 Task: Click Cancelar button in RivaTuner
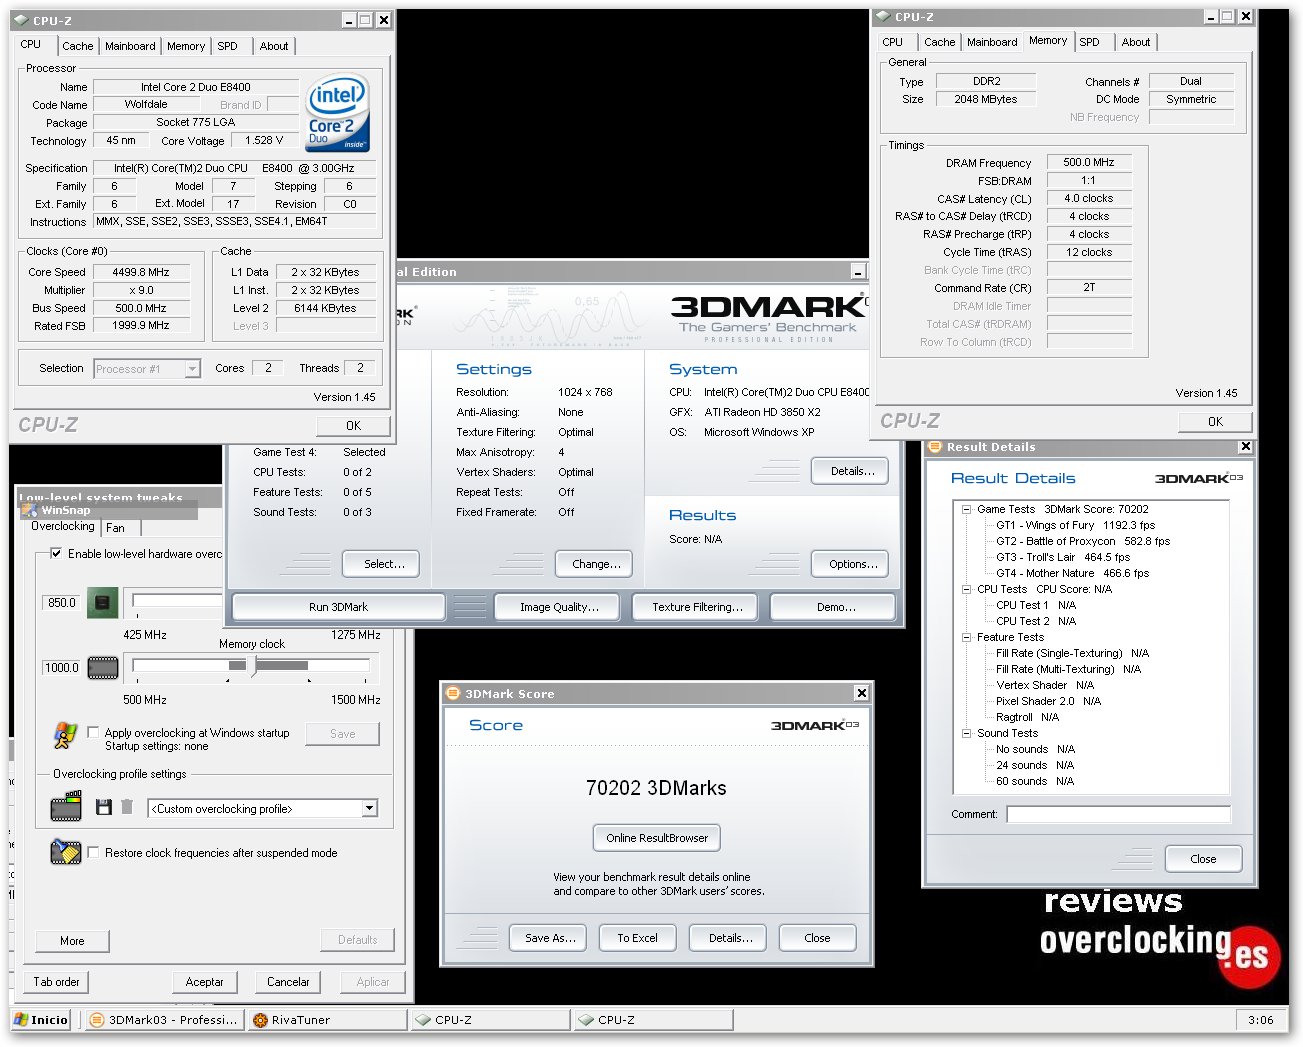point(288,982)
